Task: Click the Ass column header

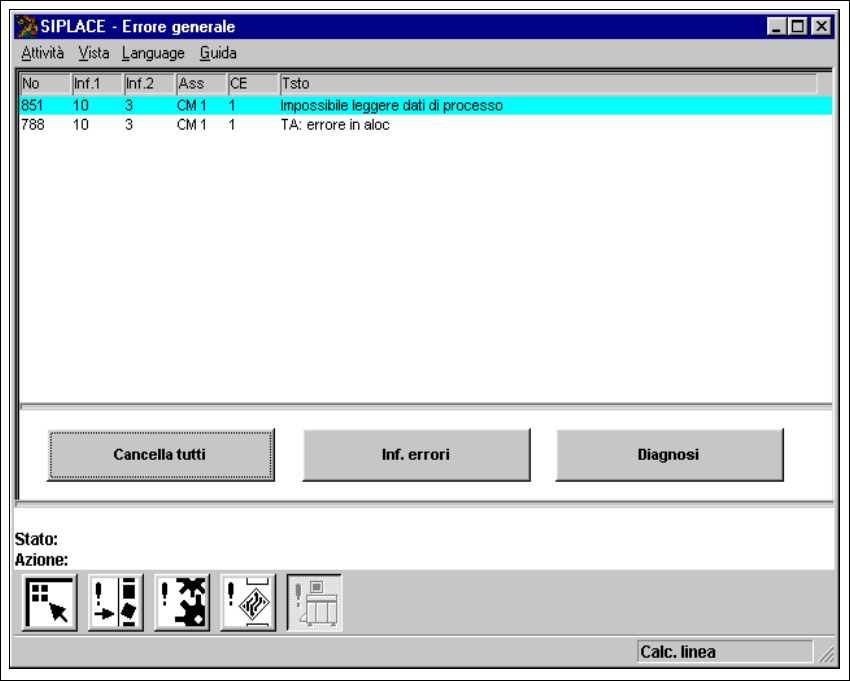Action: [x=202, y=83]
